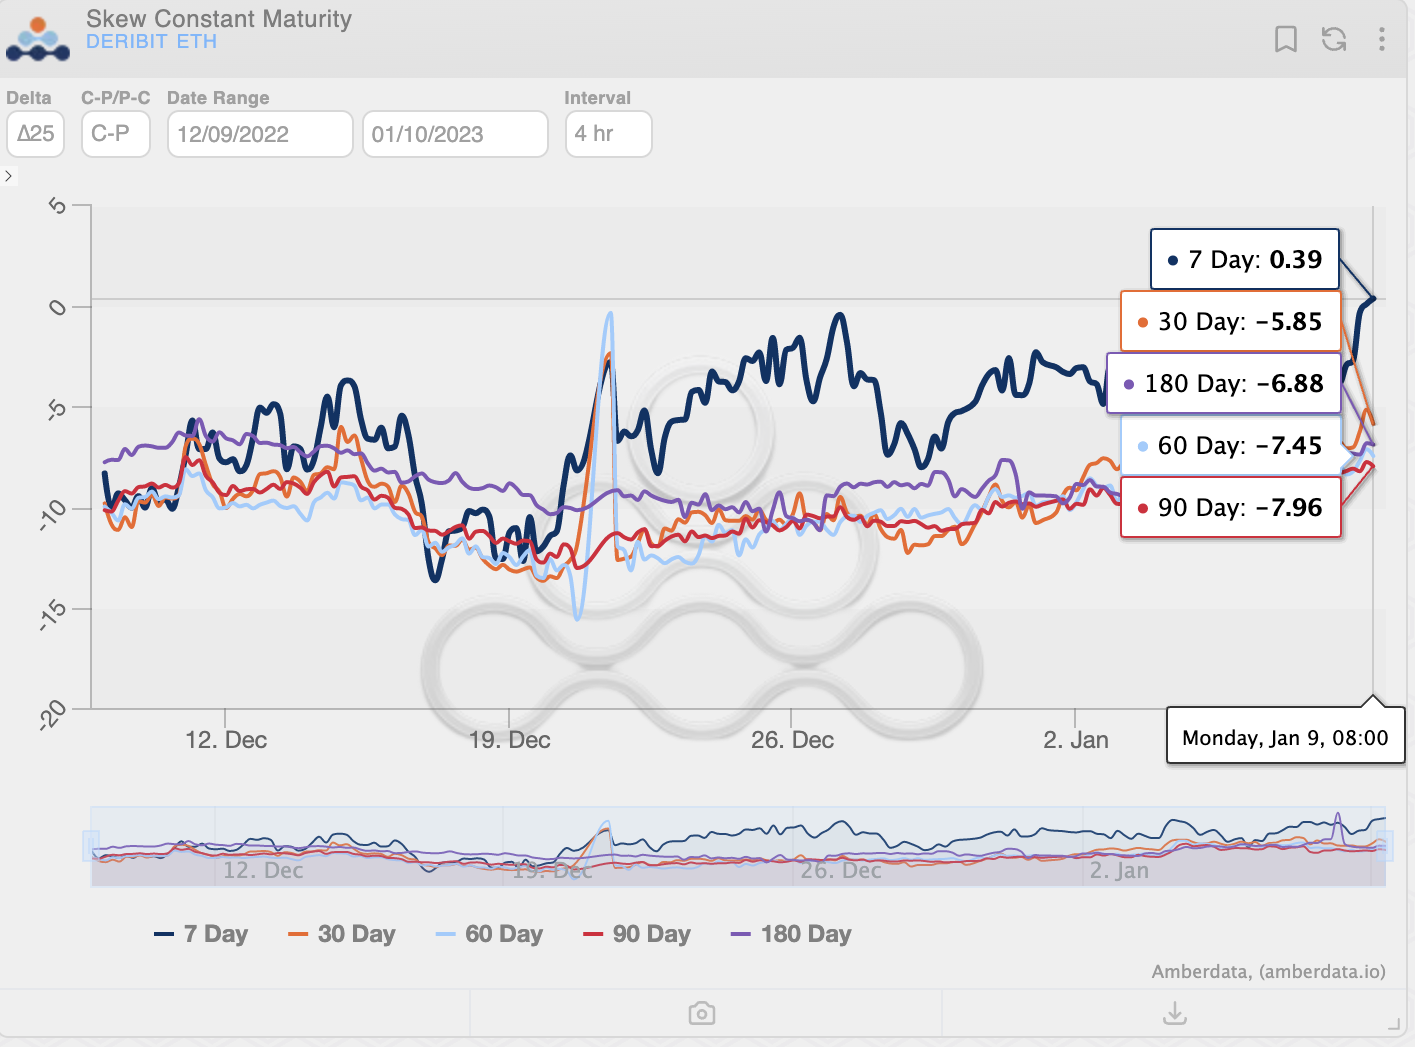Screen dimensions: 1415x1047
Task: Expand the side panel chevron arrow
Action: click(8, 176)
